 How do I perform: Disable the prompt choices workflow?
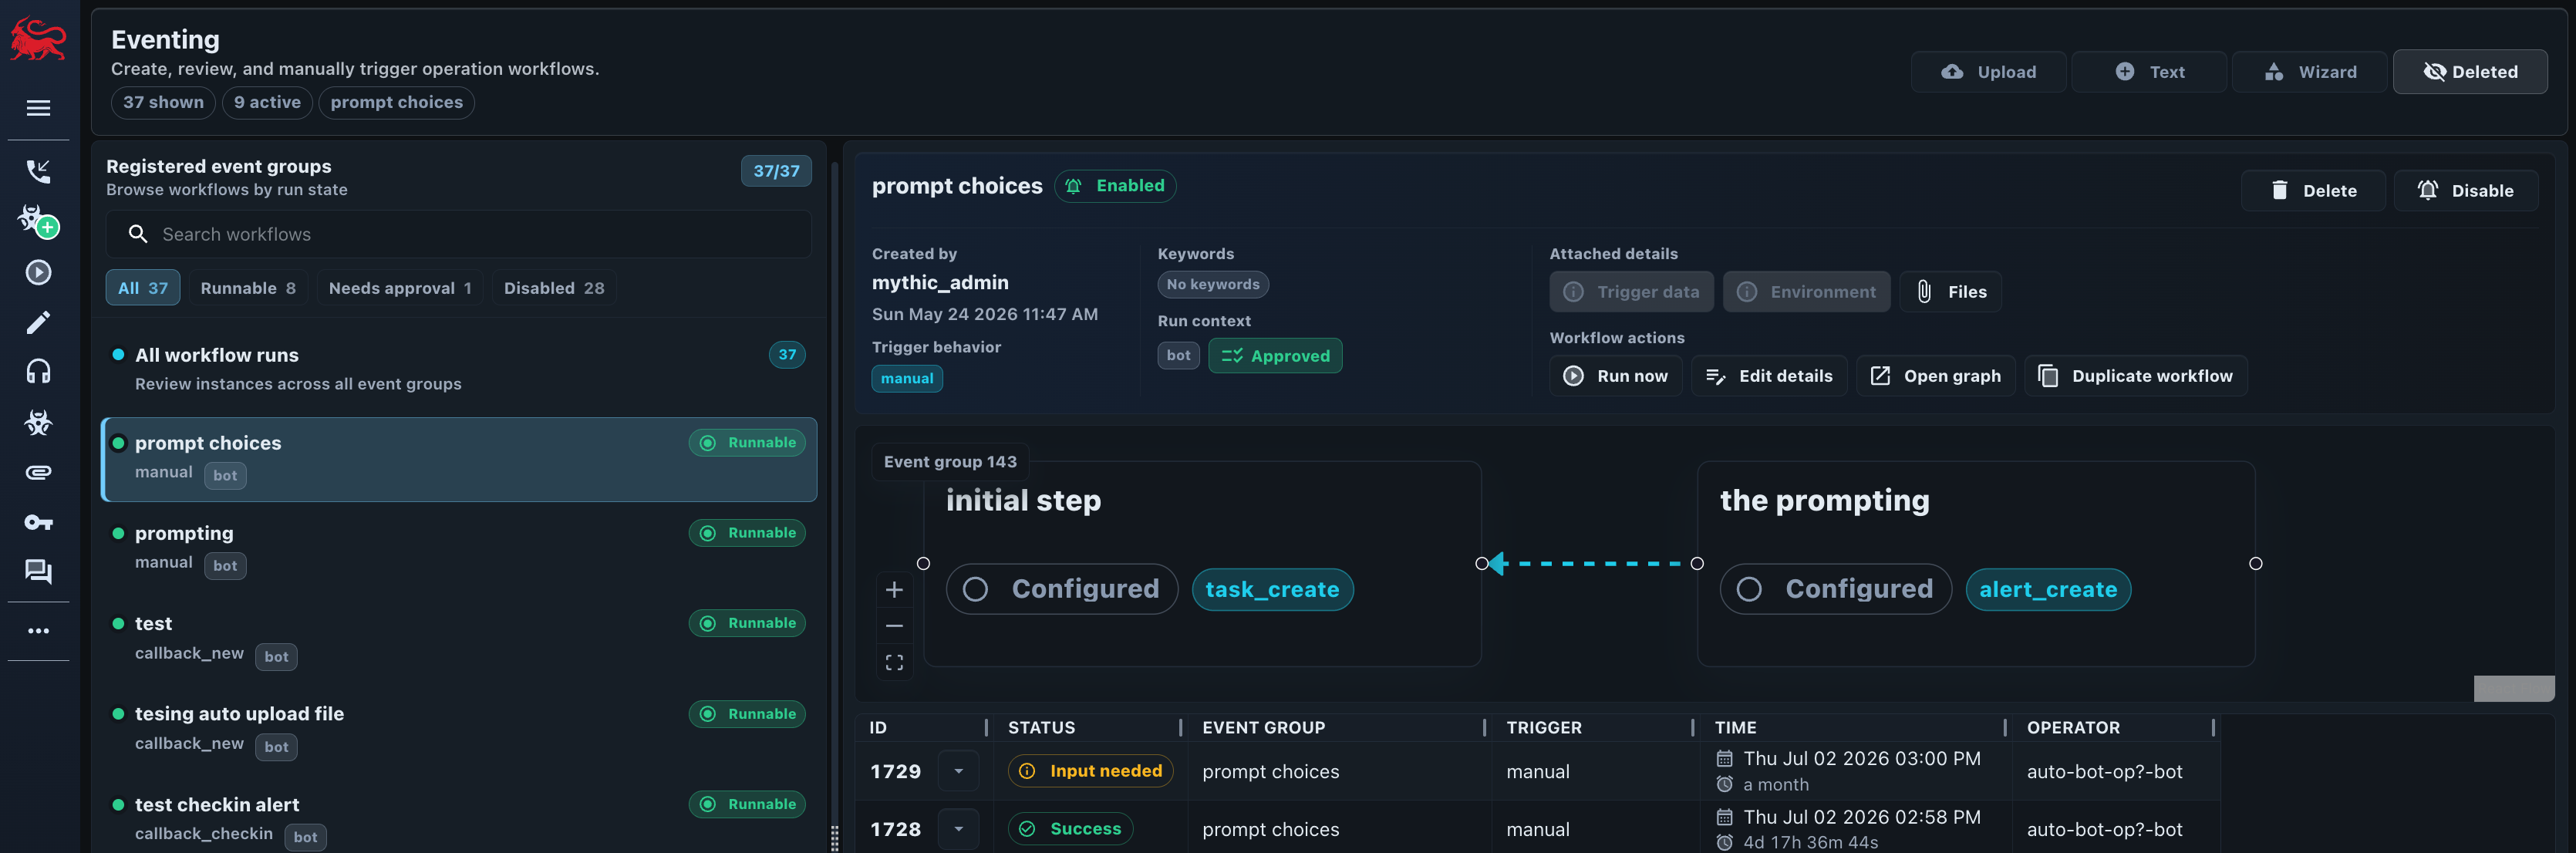[x=2465, y=190]
